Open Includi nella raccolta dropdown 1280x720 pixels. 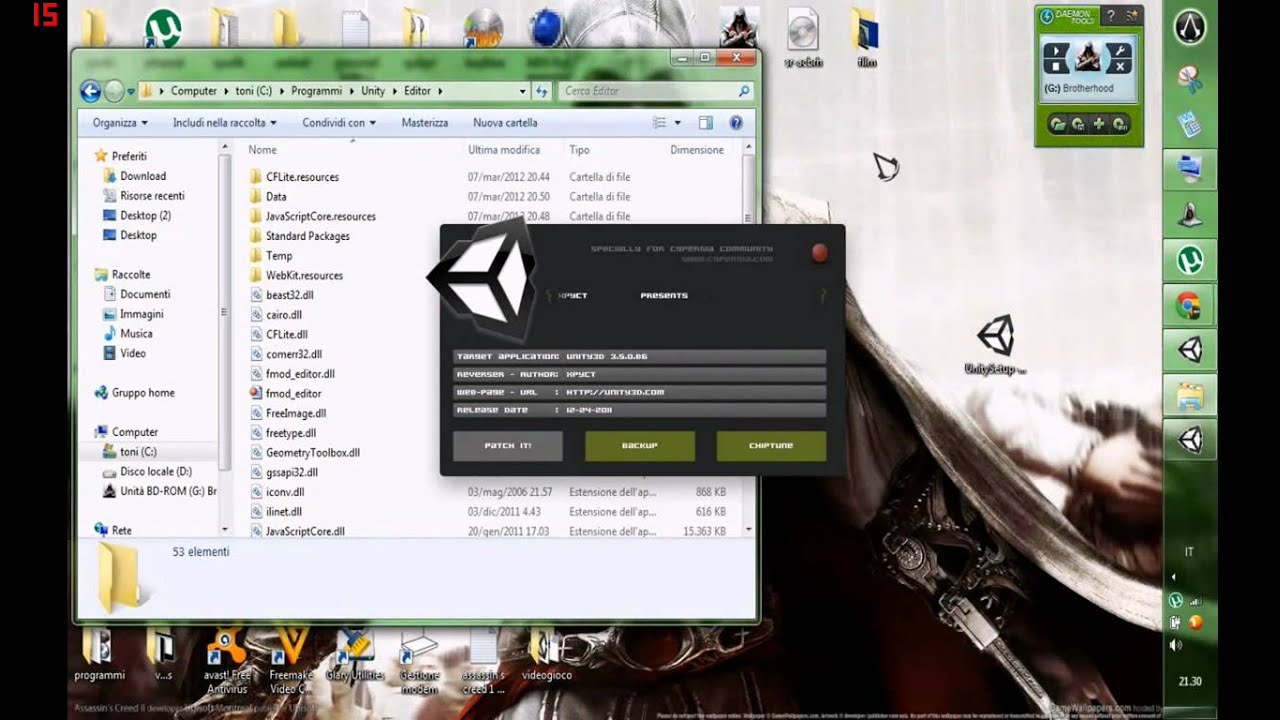click(x=225, y=123)
